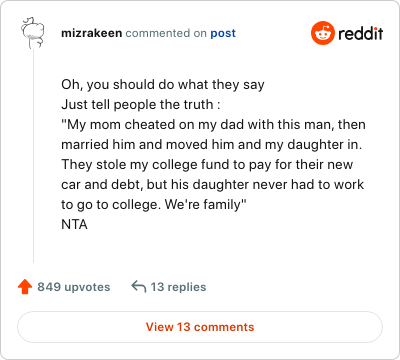400x360 pixels.
Task: Click the reddit wordmark text
Action: point(361,33)
